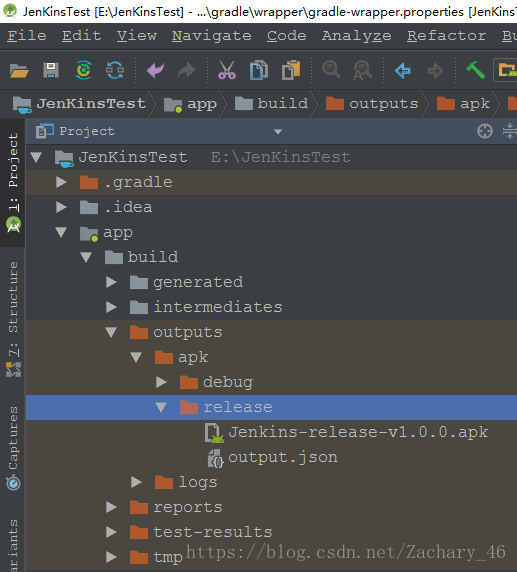The width and height of the screenshot is (517, 572).
Task: Select the debug folder in tree
Action: (x=216, y=382)
